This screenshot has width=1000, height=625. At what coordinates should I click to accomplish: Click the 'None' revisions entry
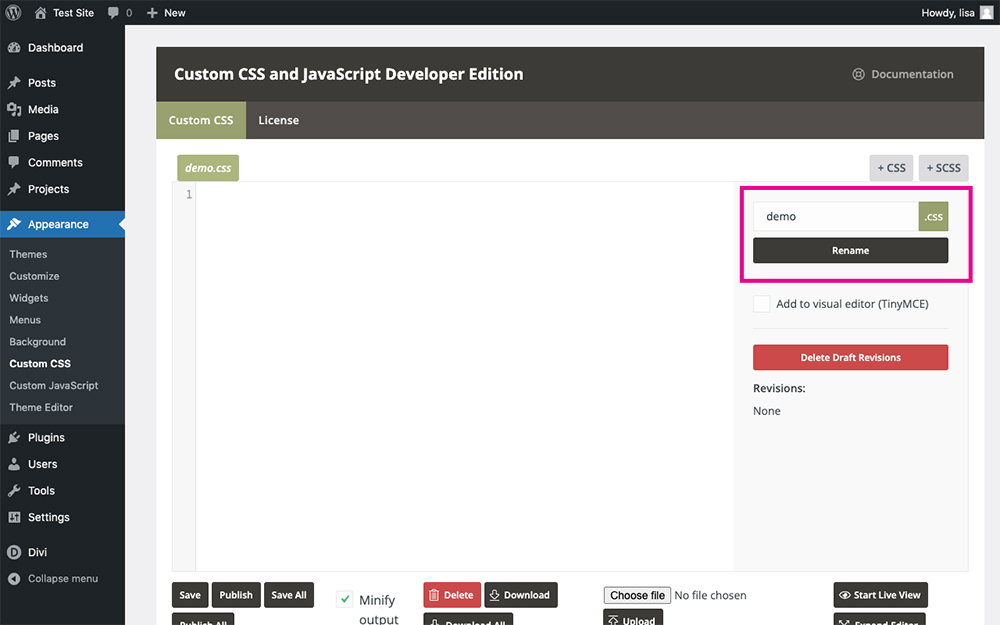[767, 411]
